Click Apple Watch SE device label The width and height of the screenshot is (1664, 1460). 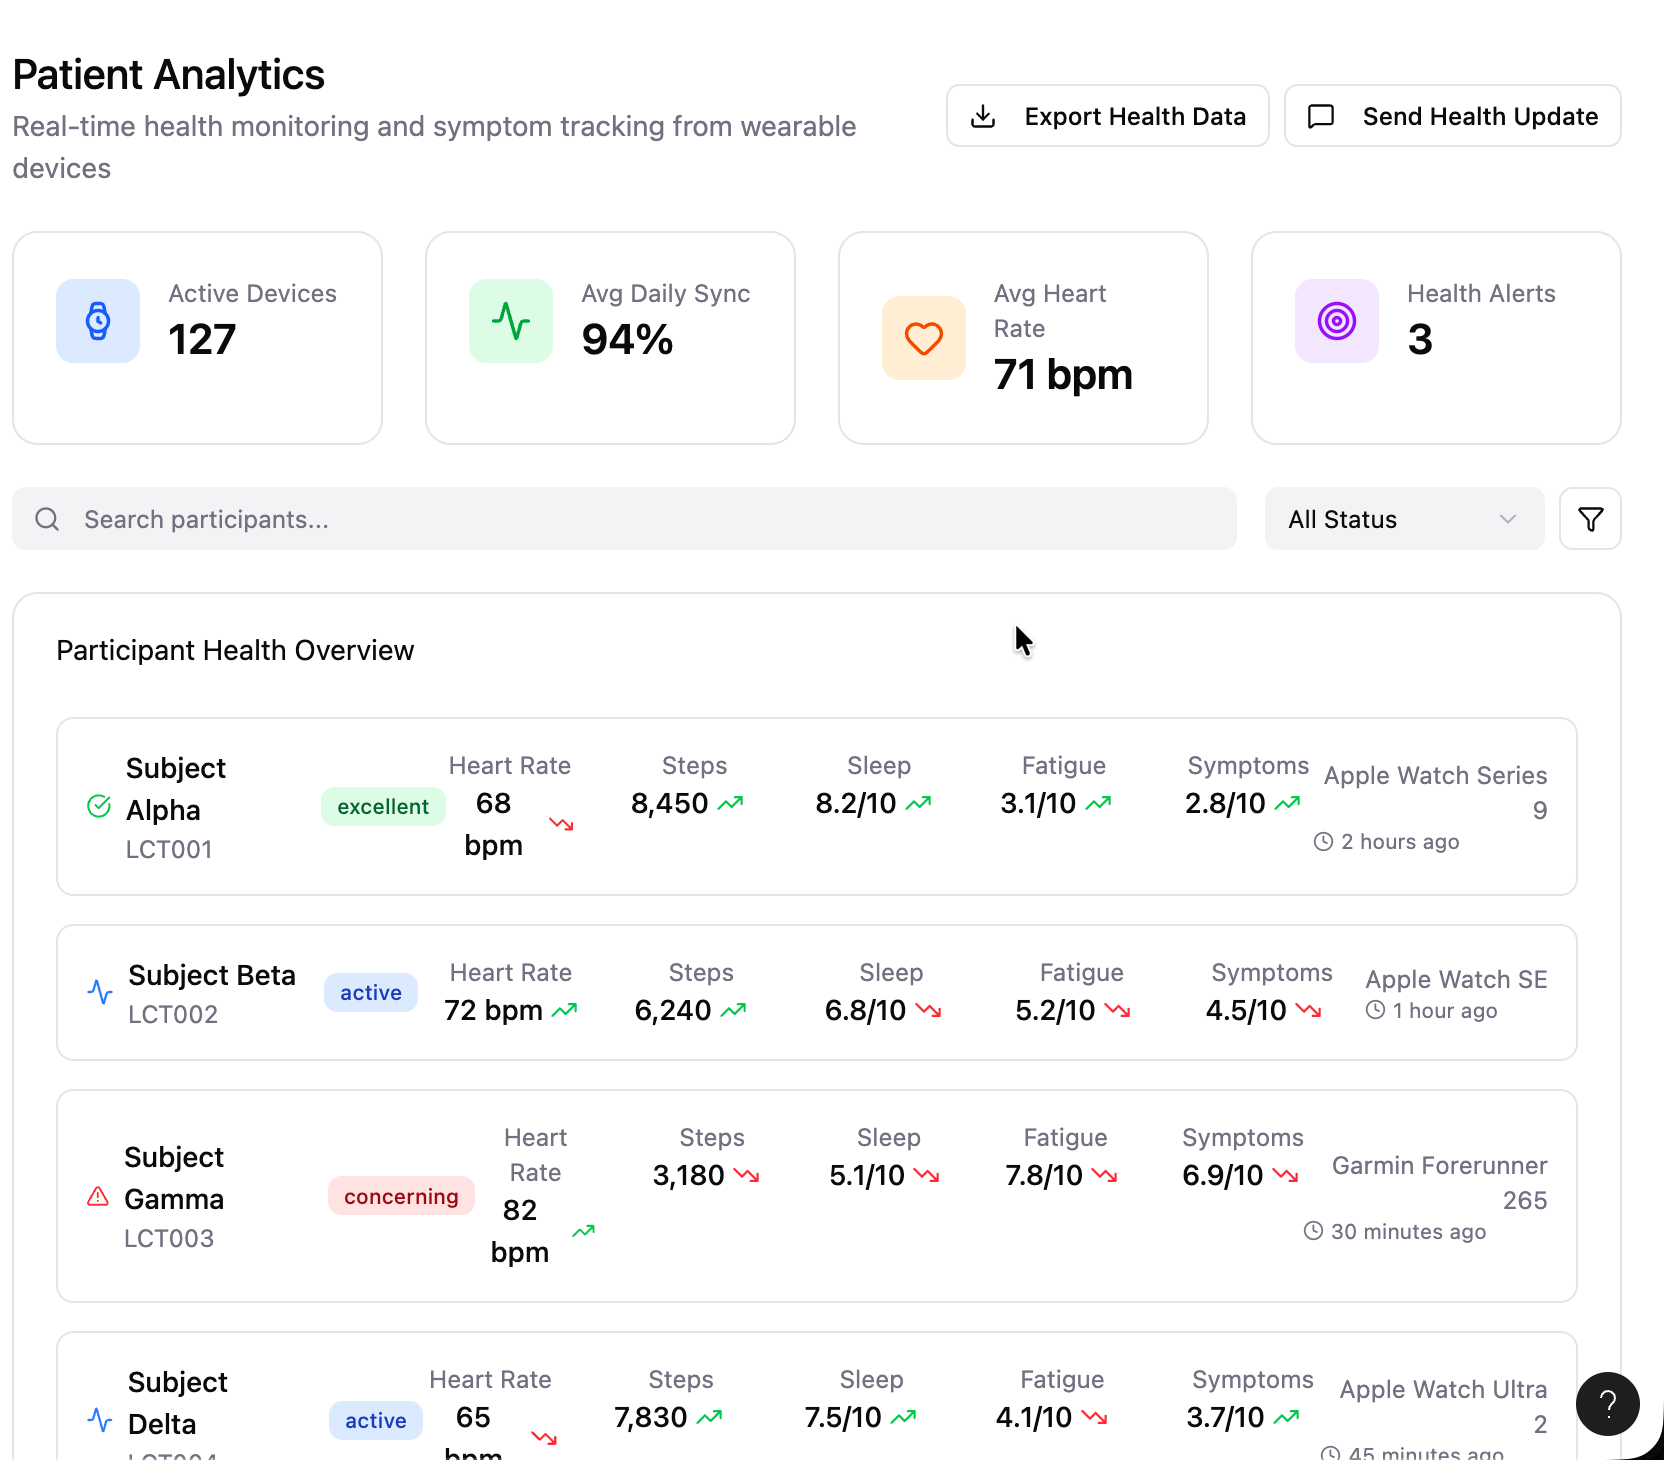click(x=1456, y=979)
